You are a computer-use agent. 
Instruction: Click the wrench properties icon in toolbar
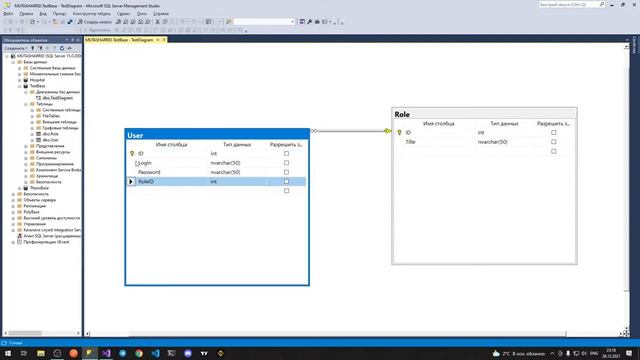pyautogui.click(x=309, y=22)
